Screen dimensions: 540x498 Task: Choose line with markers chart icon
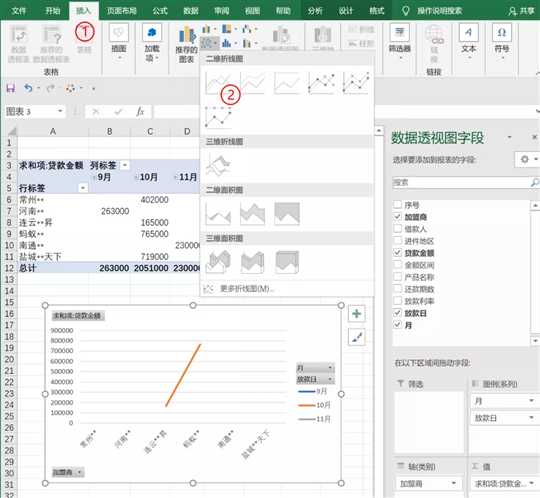[321, 83]
